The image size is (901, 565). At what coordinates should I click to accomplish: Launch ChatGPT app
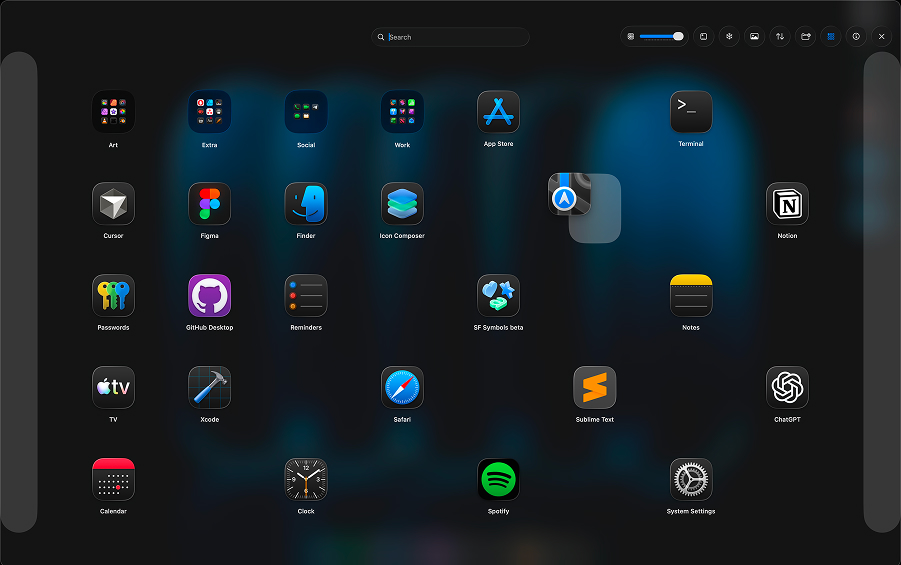click(x=787, y=387)
